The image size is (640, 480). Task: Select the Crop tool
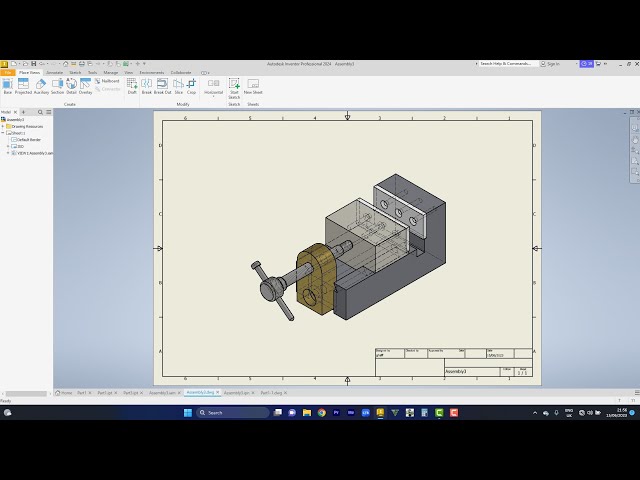click(x=191, y=87)
